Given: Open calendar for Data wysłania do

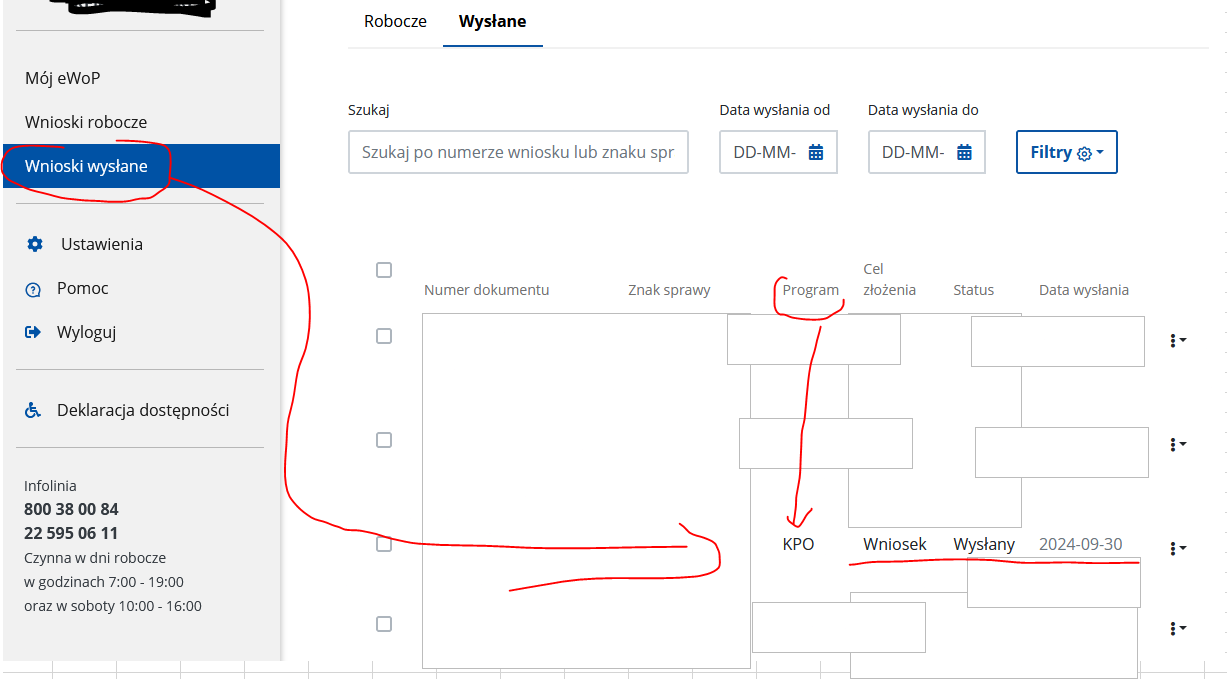Looking at the screenshot, I should tap(964, 152).
